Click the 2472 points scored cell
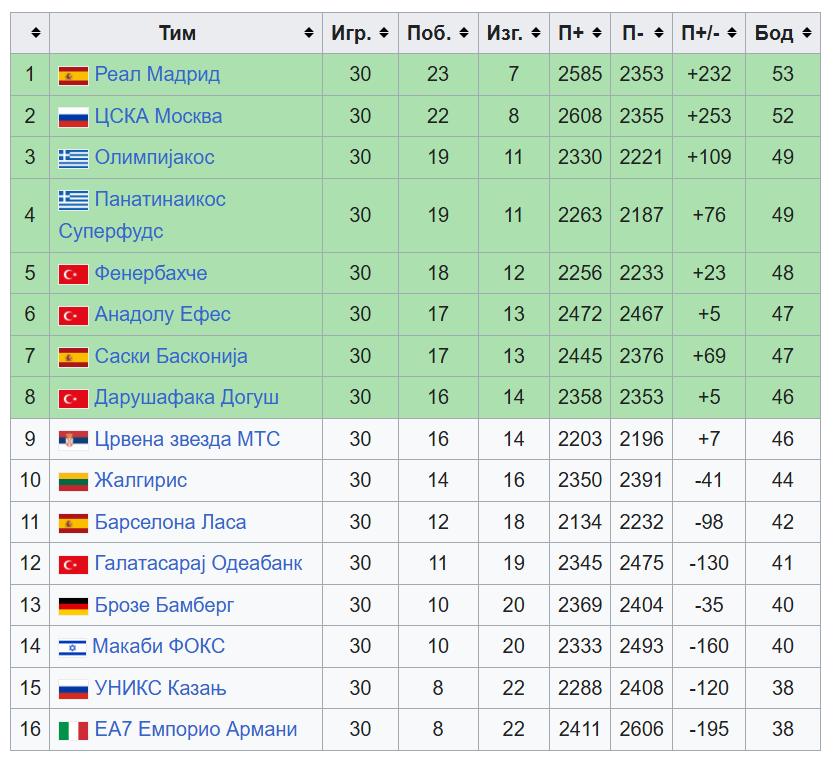 tap(580, 314)
